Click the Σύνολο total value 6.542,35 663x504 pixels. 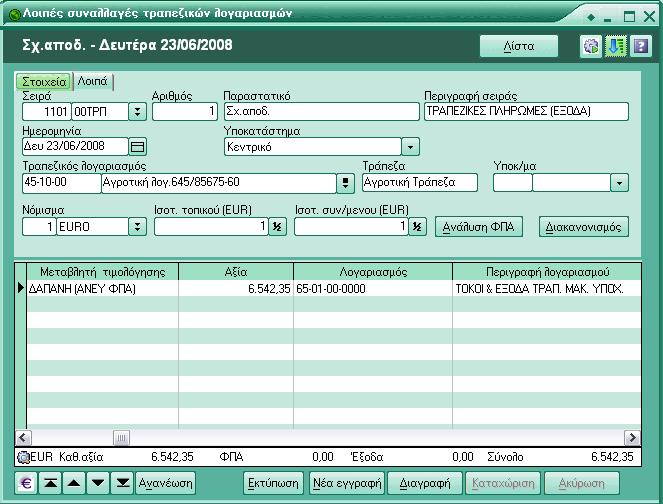612,457
